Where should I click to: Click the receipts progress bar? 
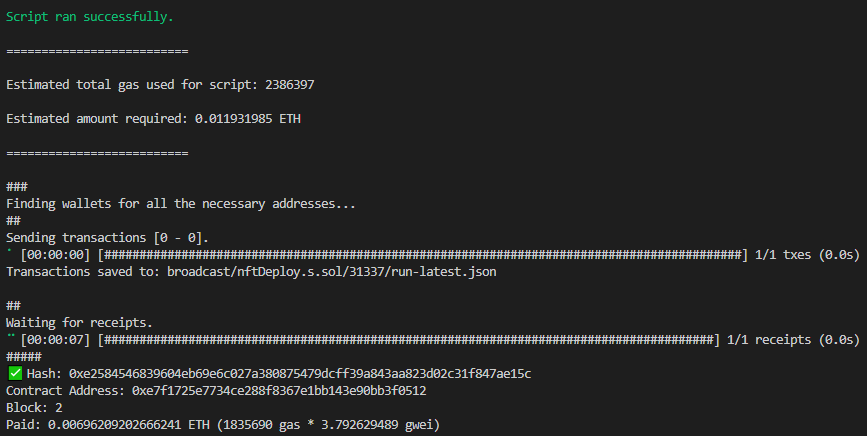(x=411, y=340)
